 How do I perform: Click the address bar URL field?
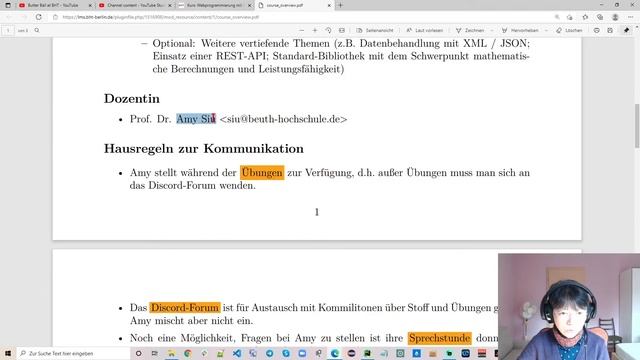[302, 17]
